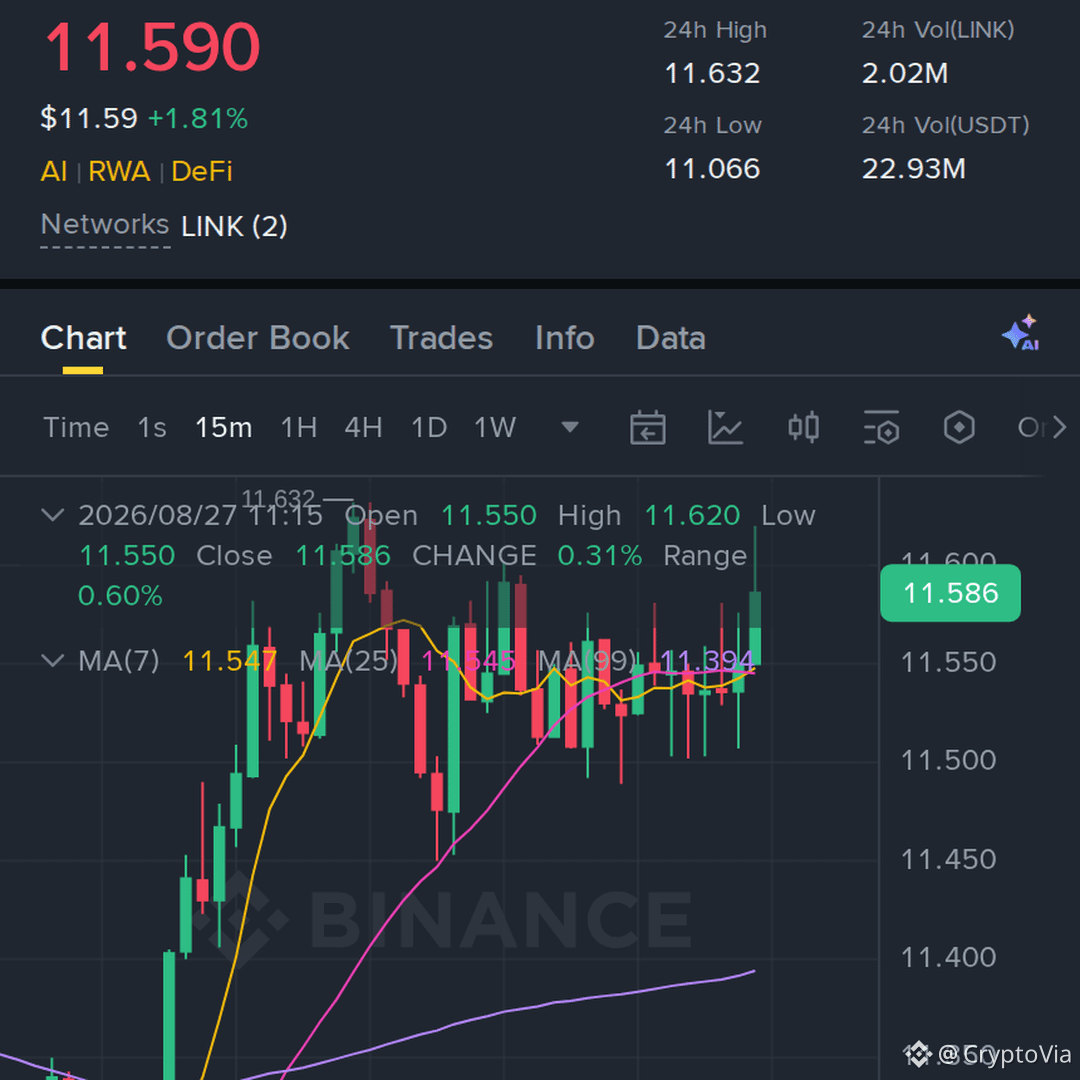Select the 1D interval
Image resolution: width=1080 pixels, height=1080 pixels.
429,428
